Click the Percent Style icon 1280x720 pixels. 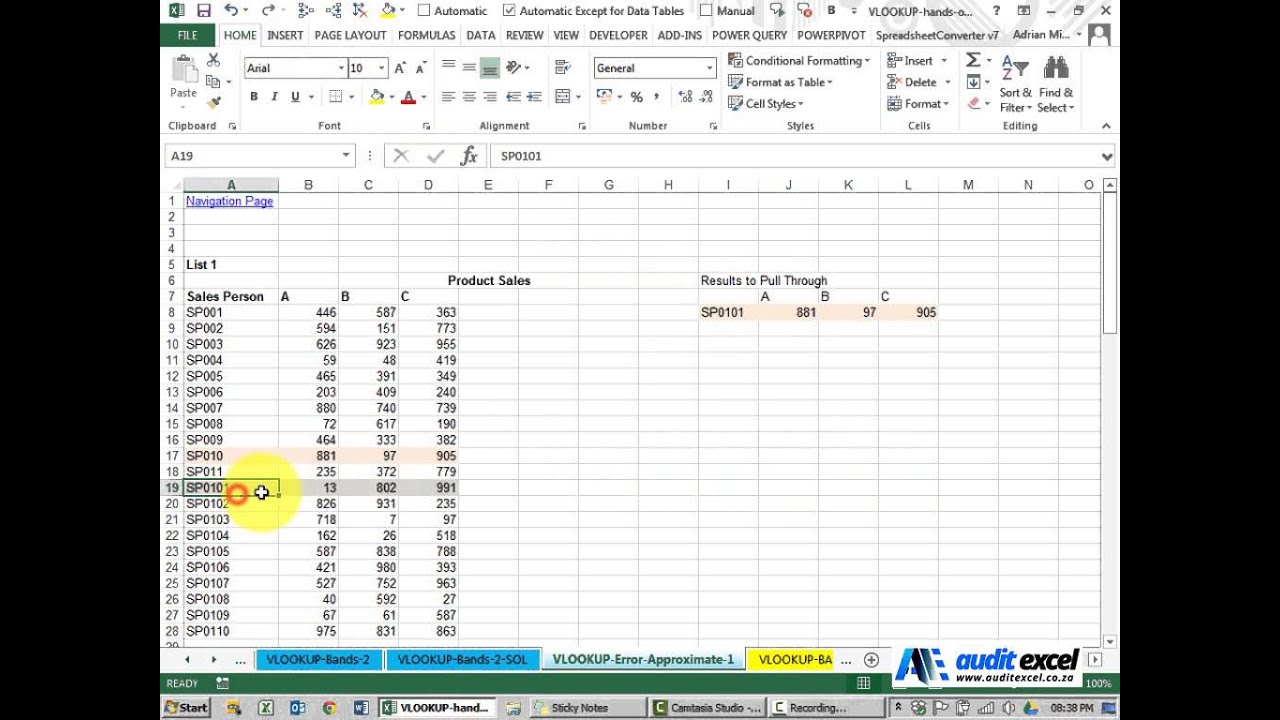pos(636,97)
